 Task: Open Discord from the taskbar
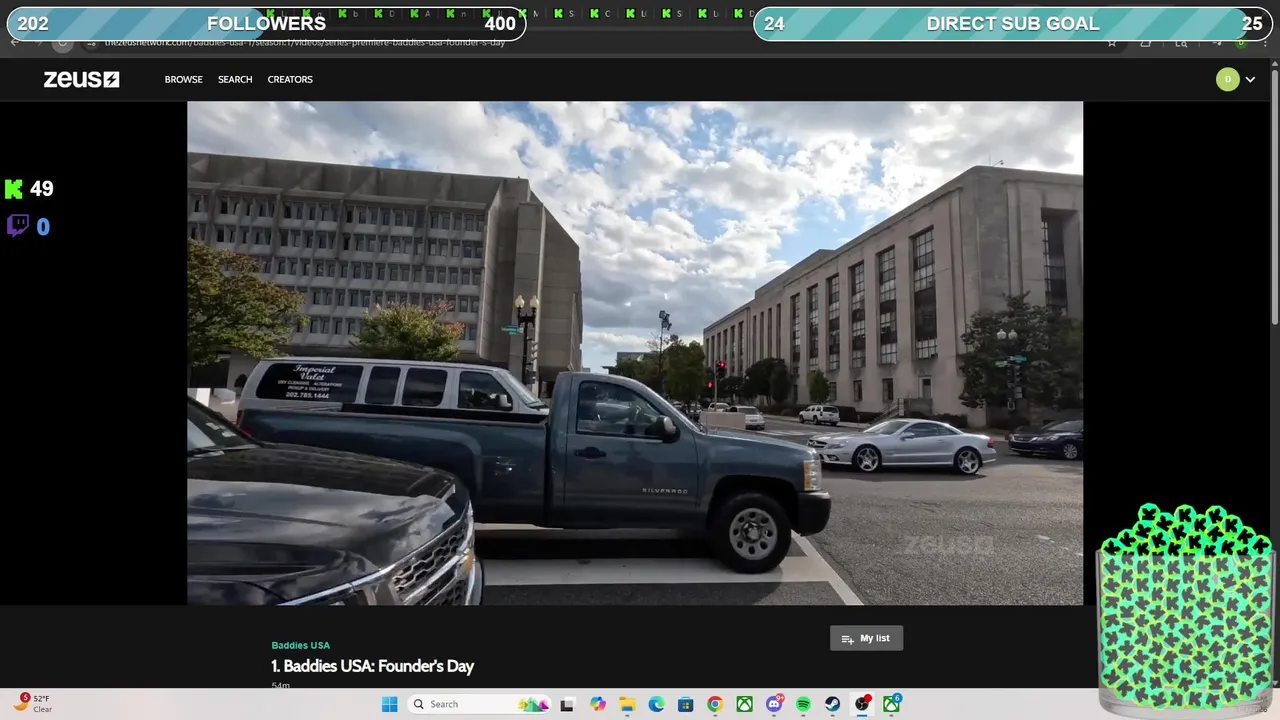774,704
